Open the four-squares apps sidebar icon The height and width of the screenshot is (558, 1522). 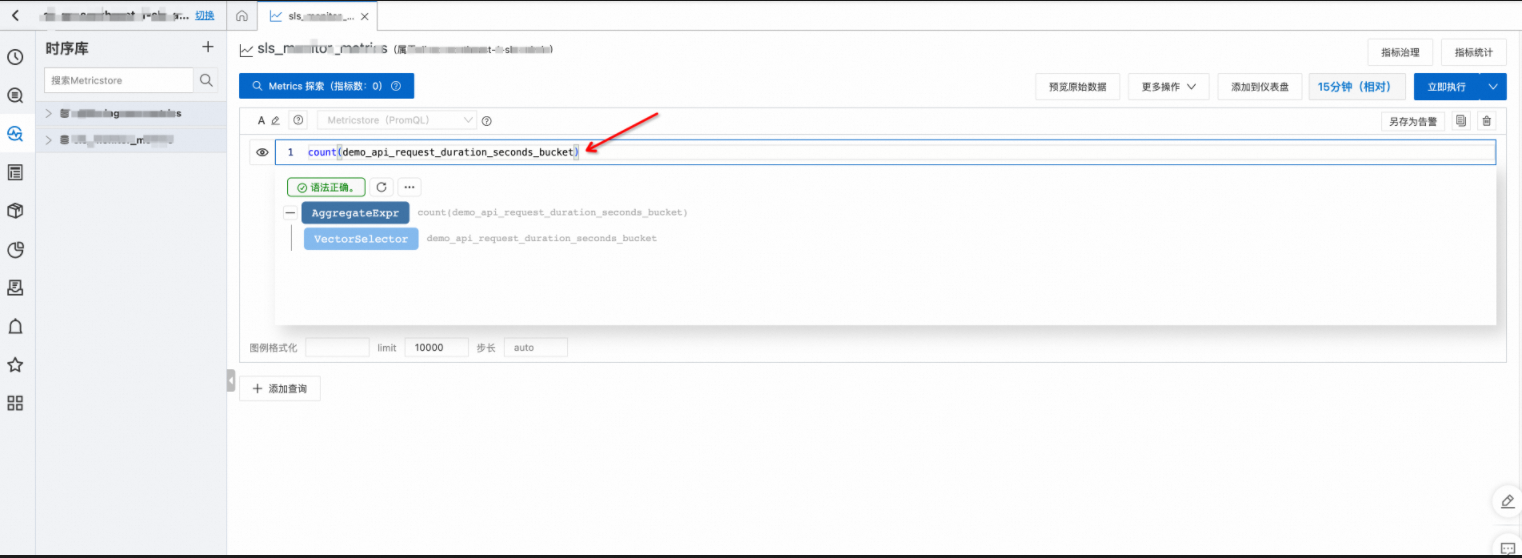point(15,403)
